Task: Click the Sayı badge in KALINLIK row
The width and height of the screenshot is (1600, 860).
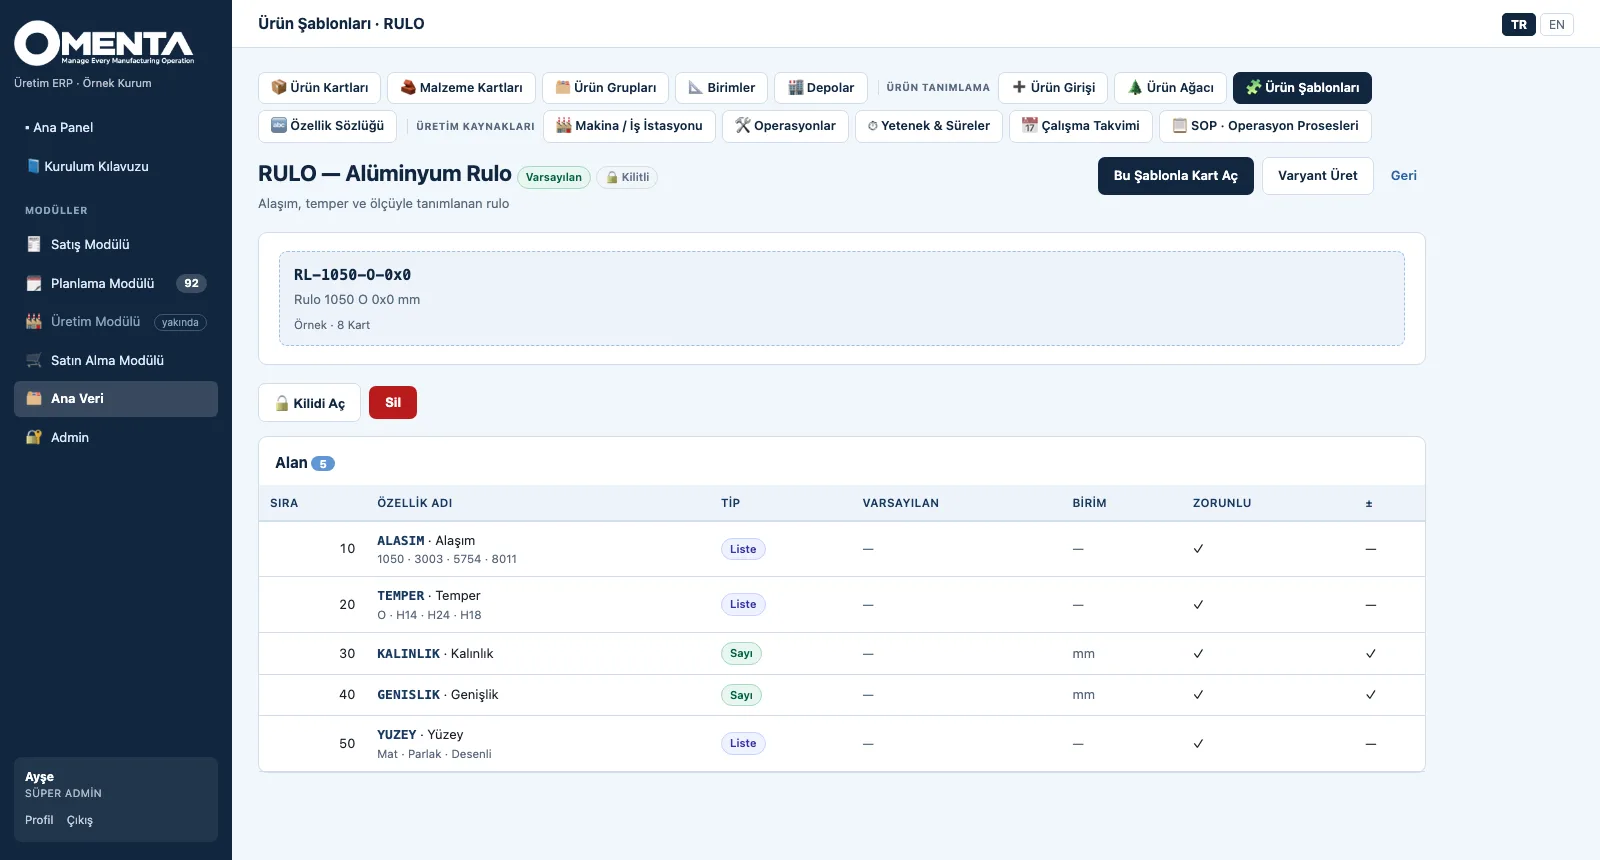Action: [741, 654]
